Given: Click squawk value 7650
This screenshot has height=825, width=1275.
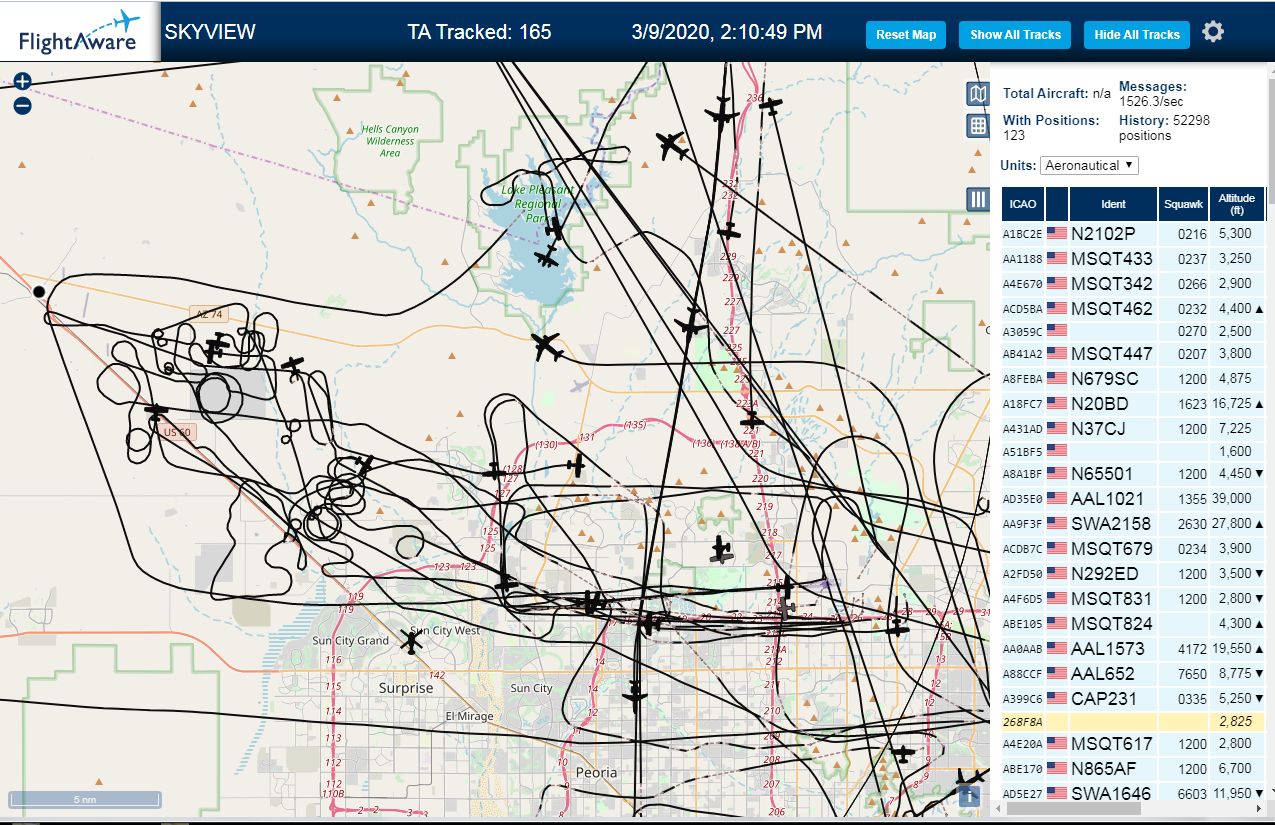Looking at the screenshot, I should [x=1192, y=674].
